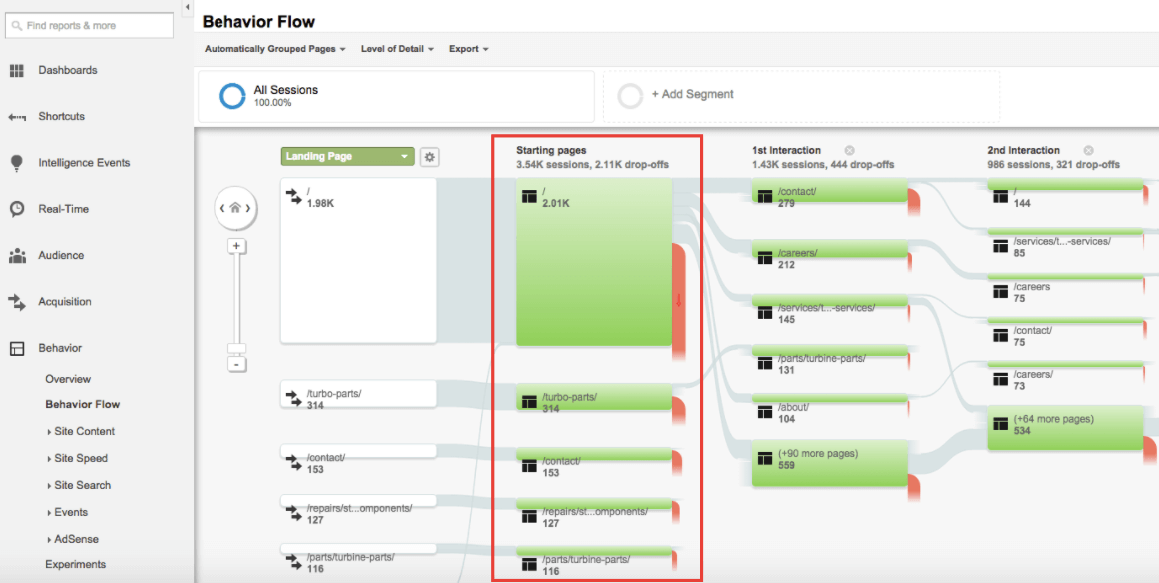Open the Level of Detail dropdown
The width and height of the screenshot is (1159, 583).
pyautogui.click(x=397, y=49)
